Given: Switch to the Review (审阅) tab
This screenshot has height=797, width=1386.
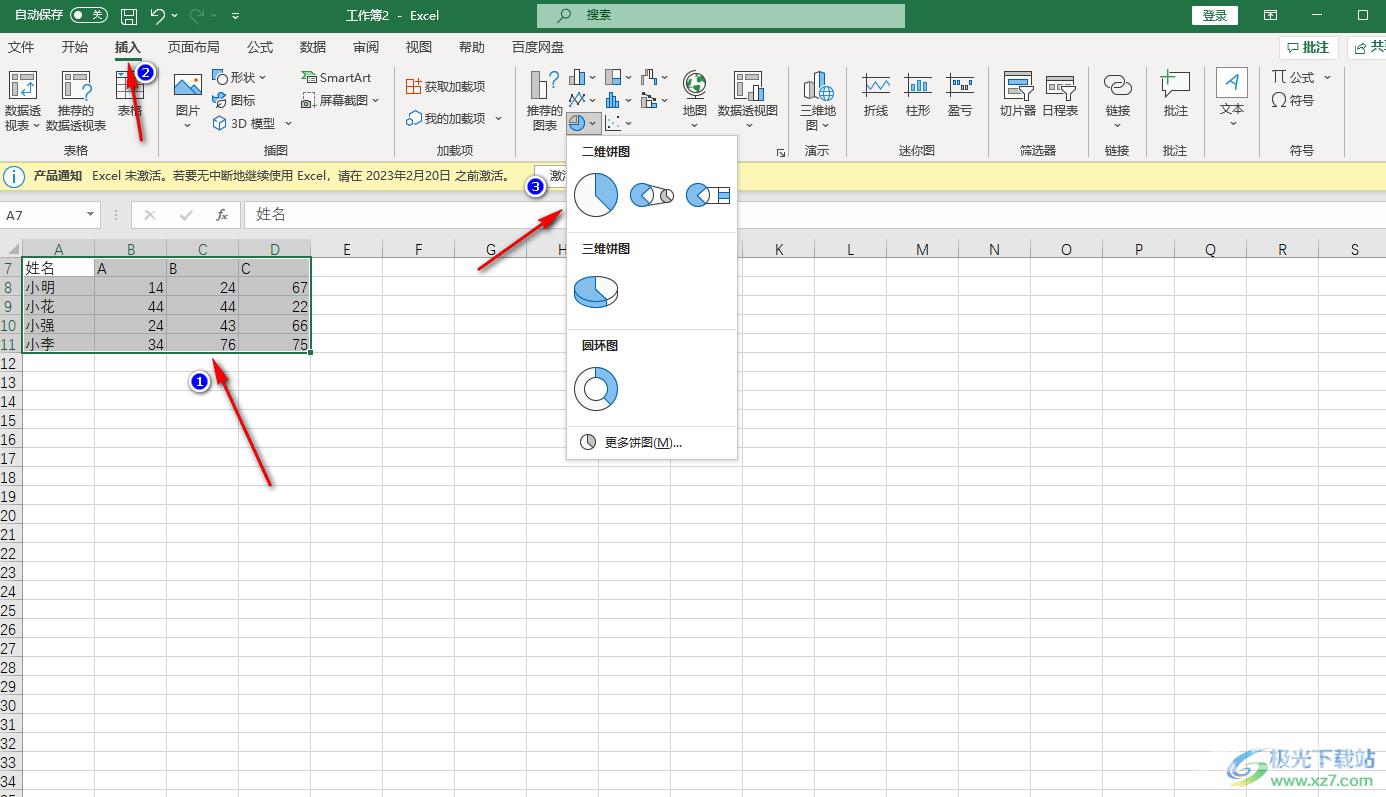Looking at the screenshot, I should click(x=366, y=47).
